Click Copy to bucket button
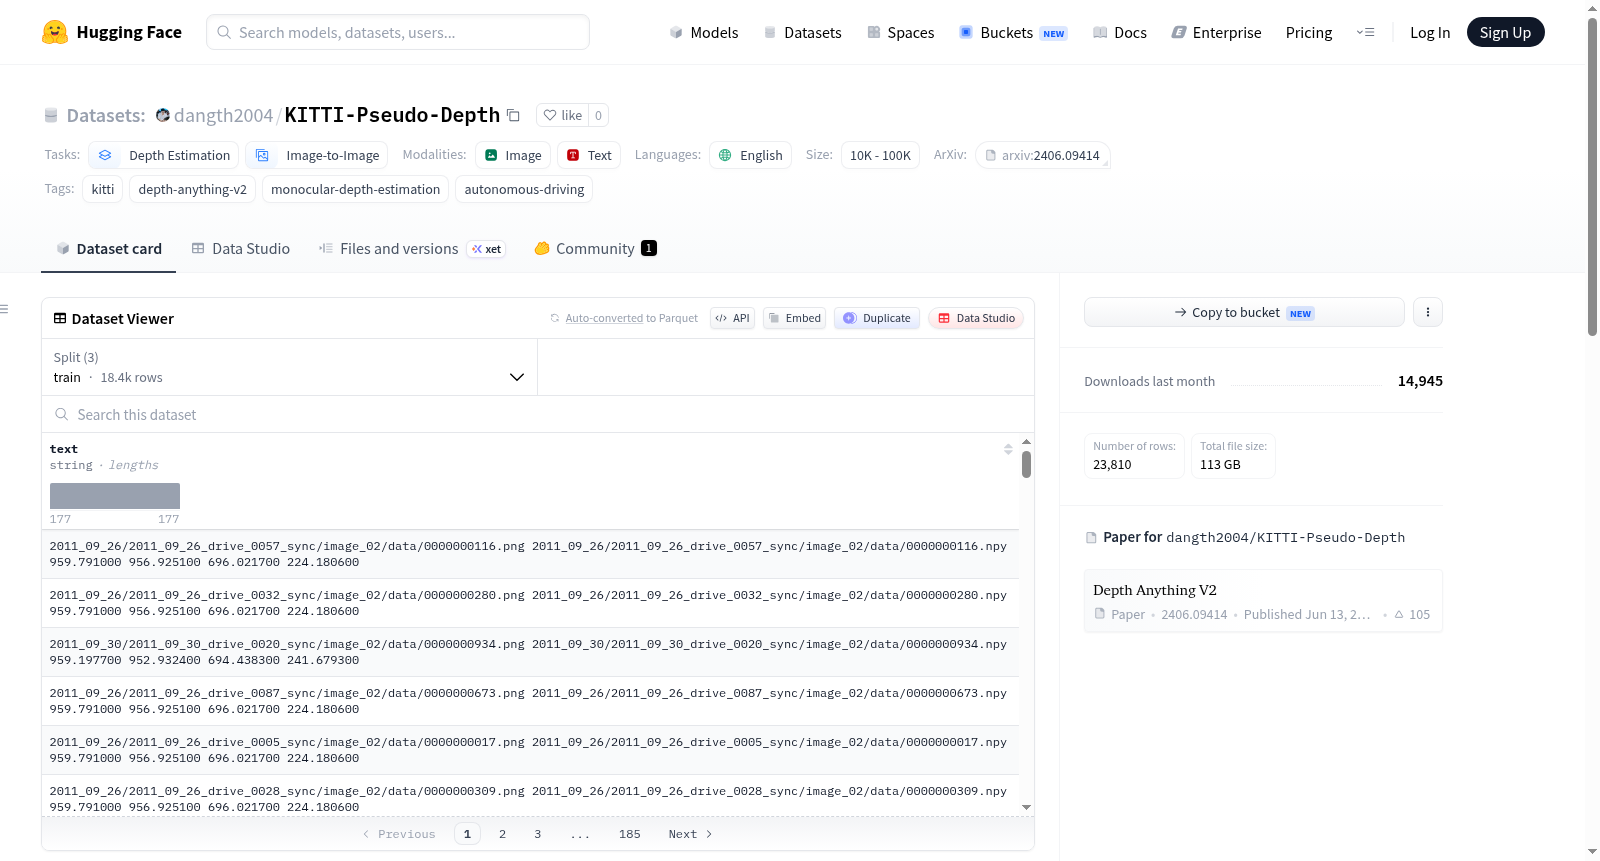The image size is (1600, 861). [x=1244, y=312]
